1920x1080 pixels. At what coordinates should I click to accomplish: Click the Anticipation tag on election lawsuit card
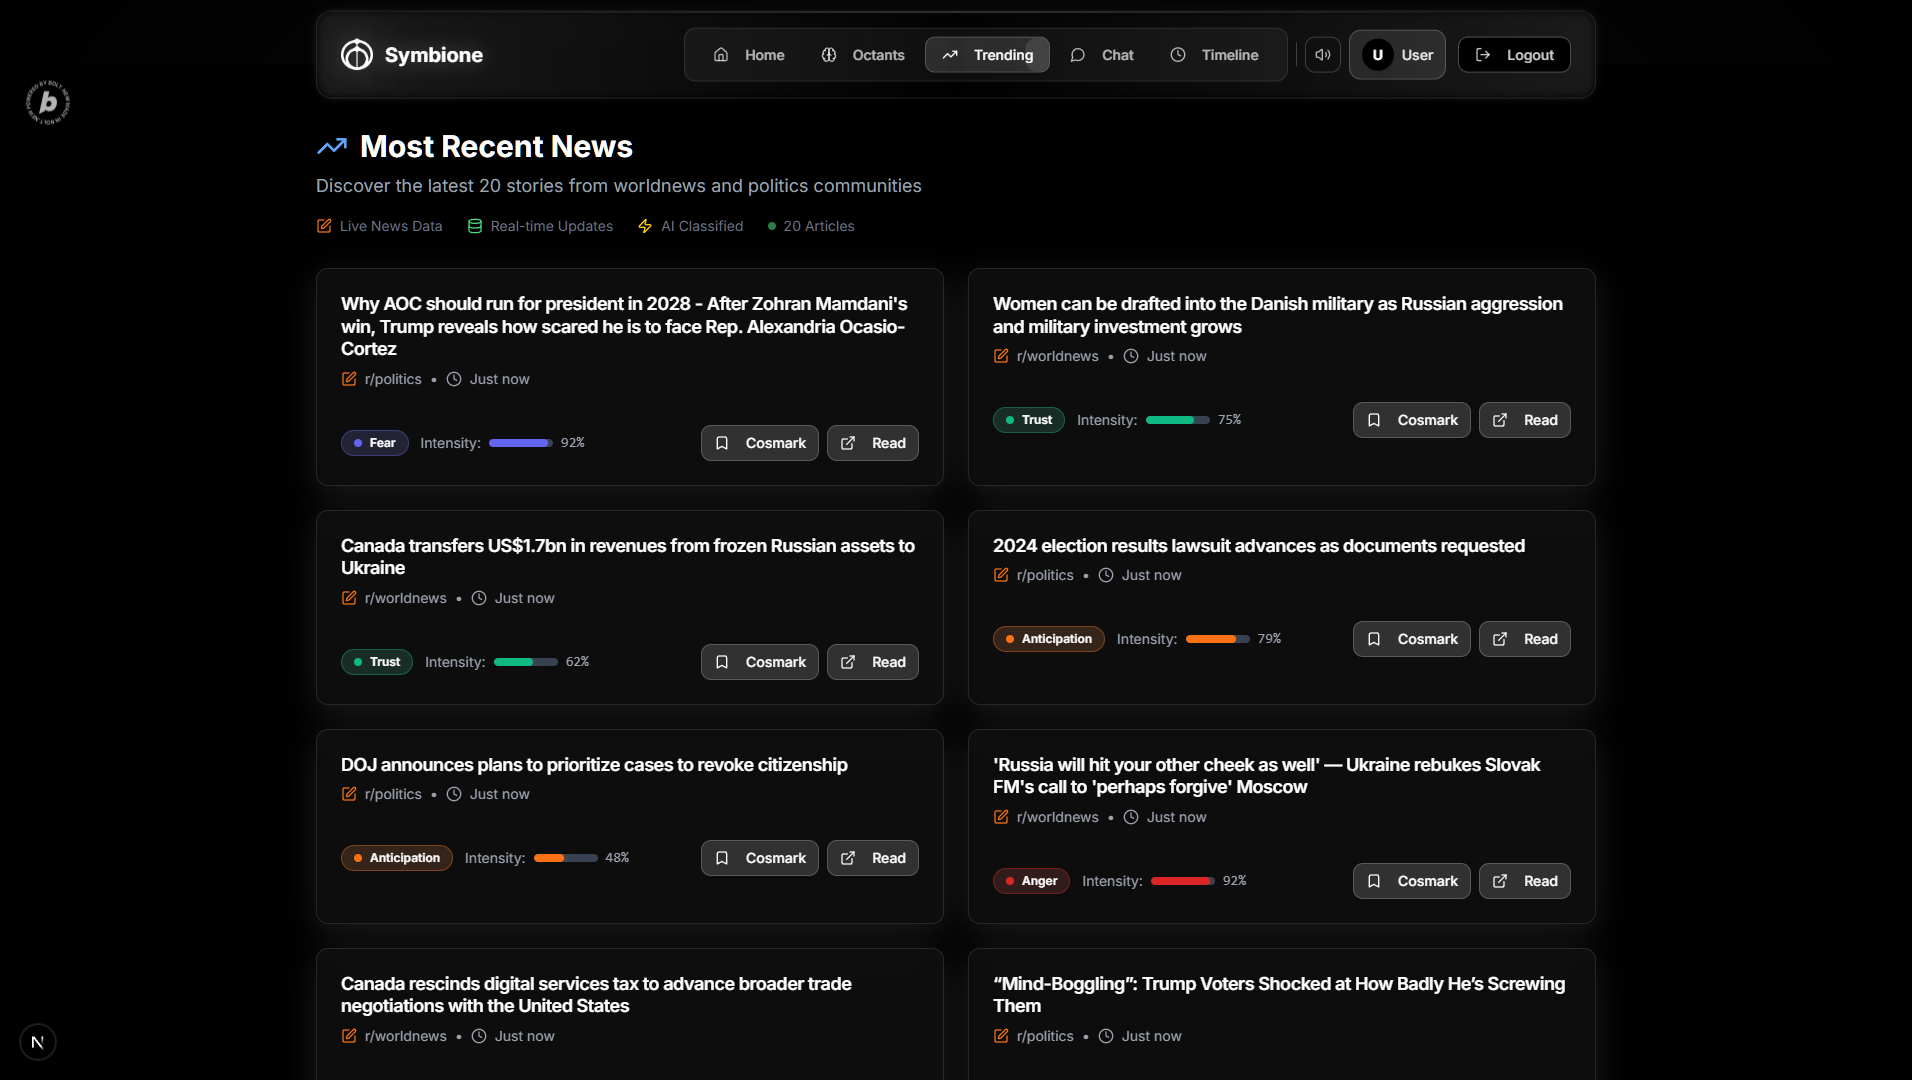(1048, 639)
